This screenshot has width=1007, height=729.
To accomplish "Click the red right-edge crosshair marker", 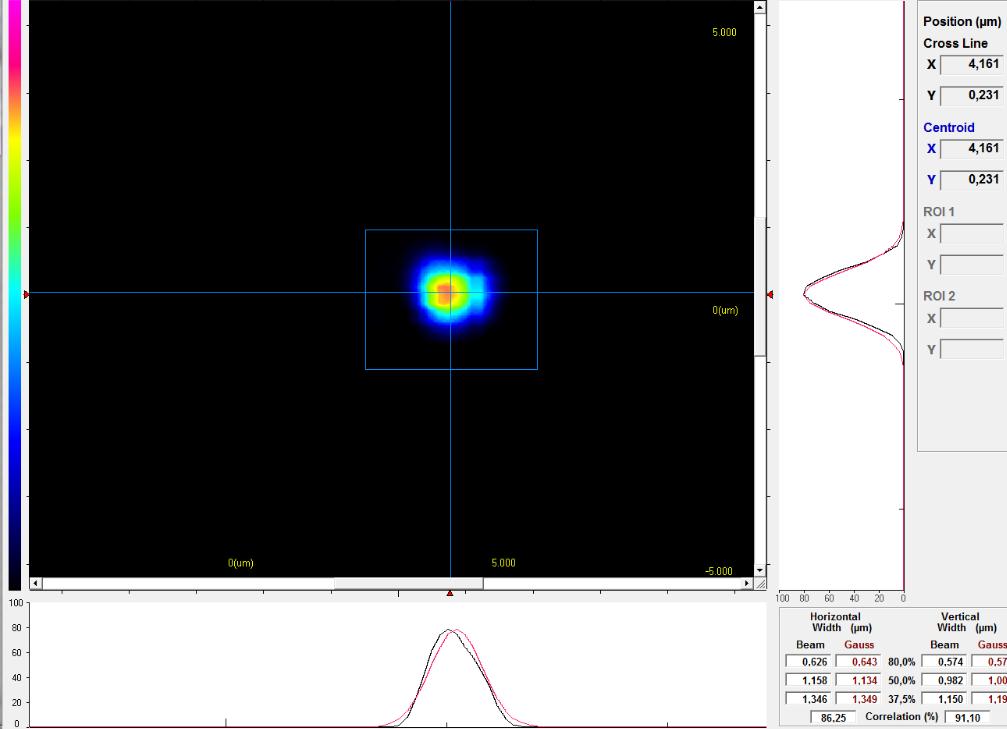I will click(769, 294).
